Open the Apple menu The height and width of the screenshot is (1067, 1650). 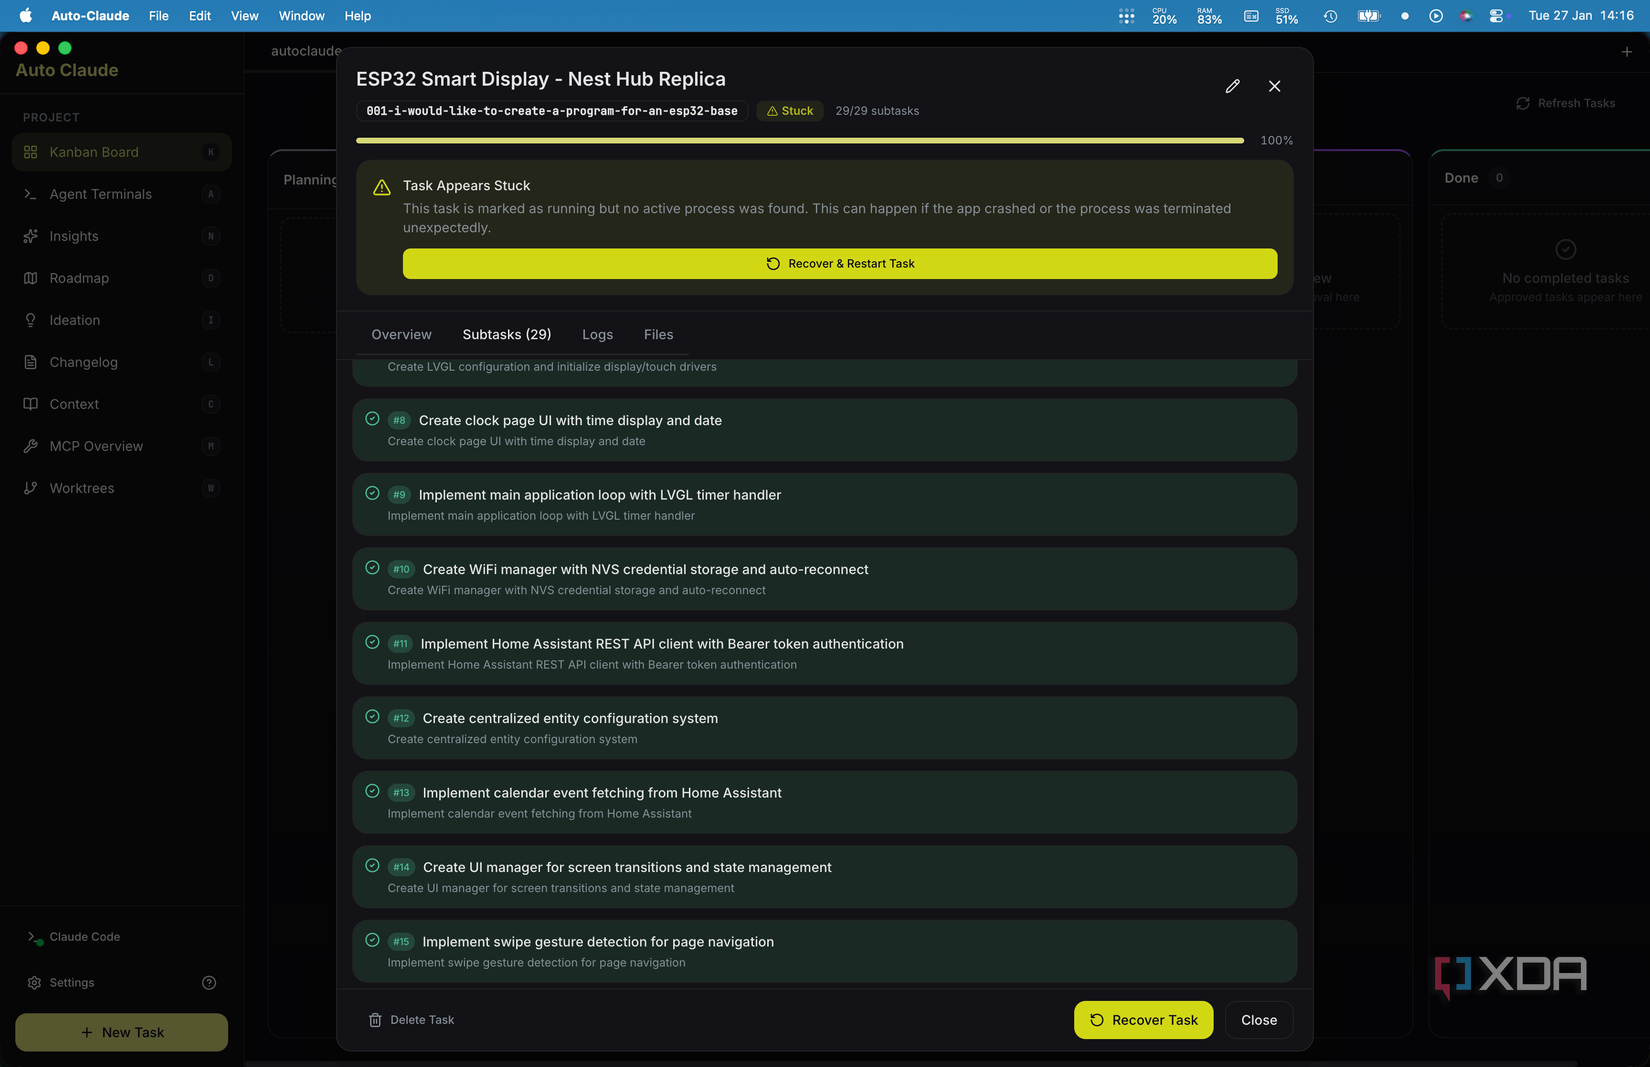[26, 16]
